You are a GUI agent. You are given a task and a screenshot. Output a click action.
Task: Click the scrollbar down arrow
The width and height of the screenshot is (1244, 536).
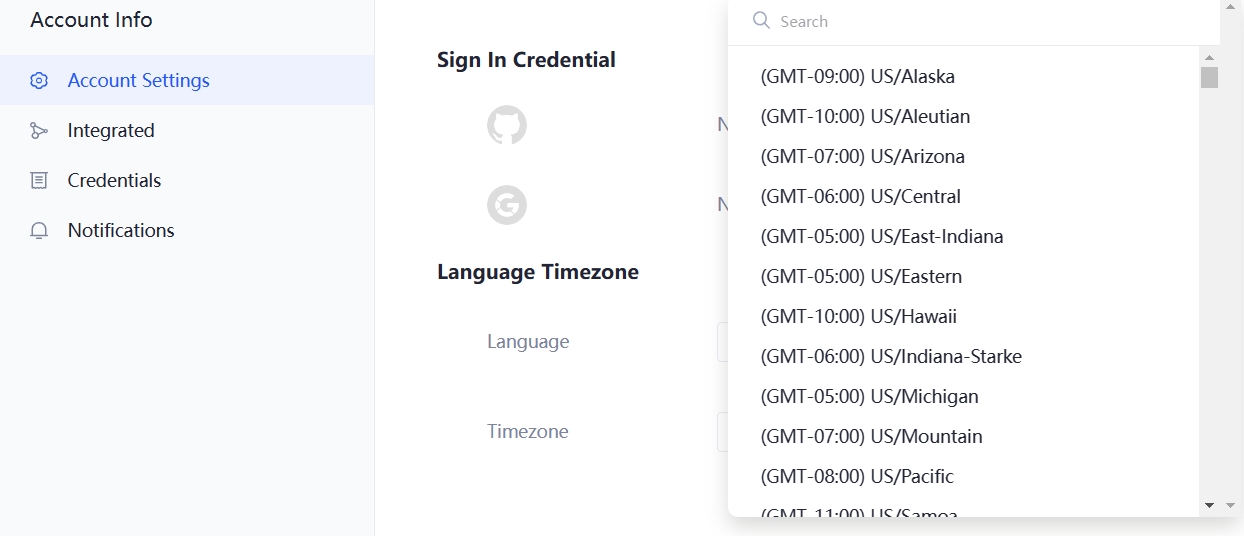coord(1209,506)
